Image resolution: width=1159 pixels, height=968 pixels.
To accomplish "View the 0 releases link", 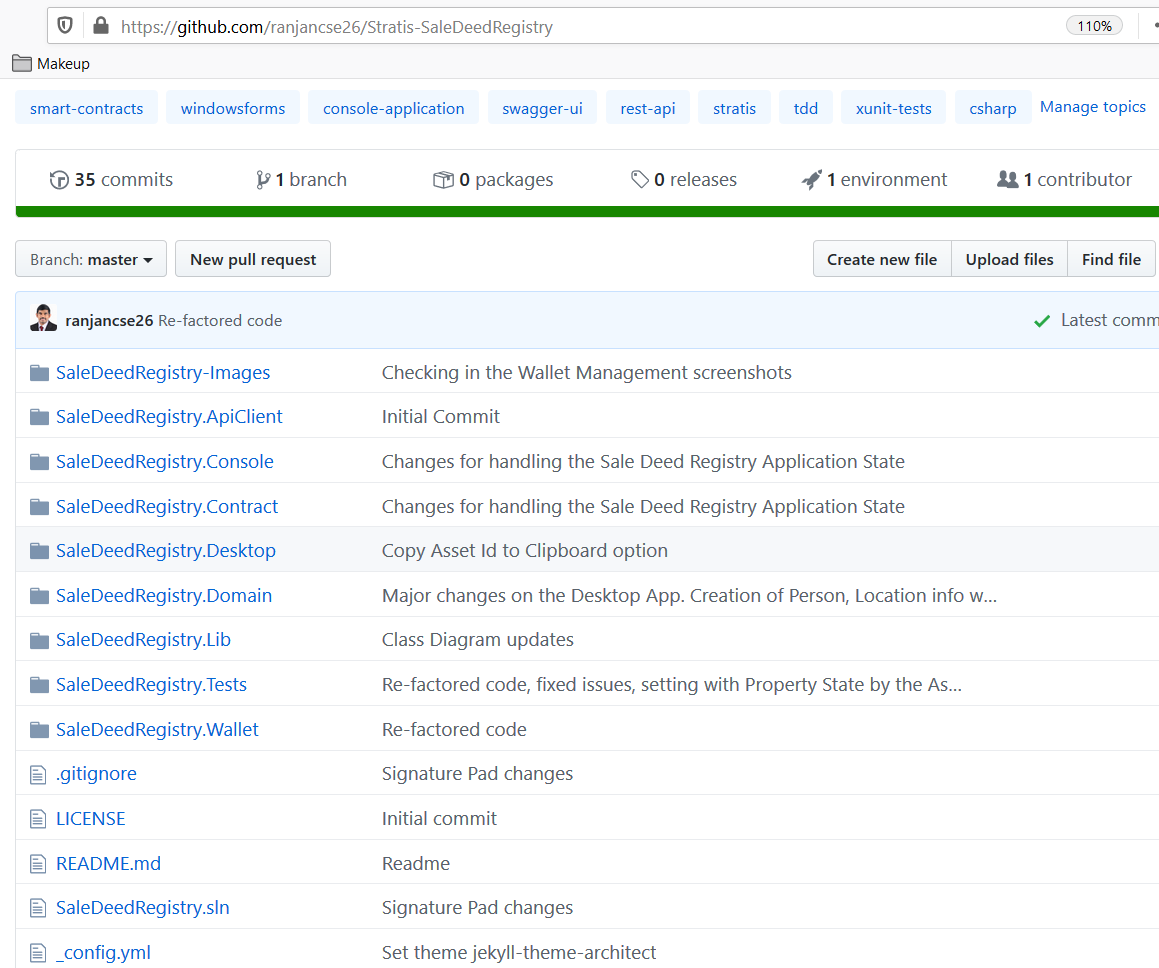I will pos(684,180).
